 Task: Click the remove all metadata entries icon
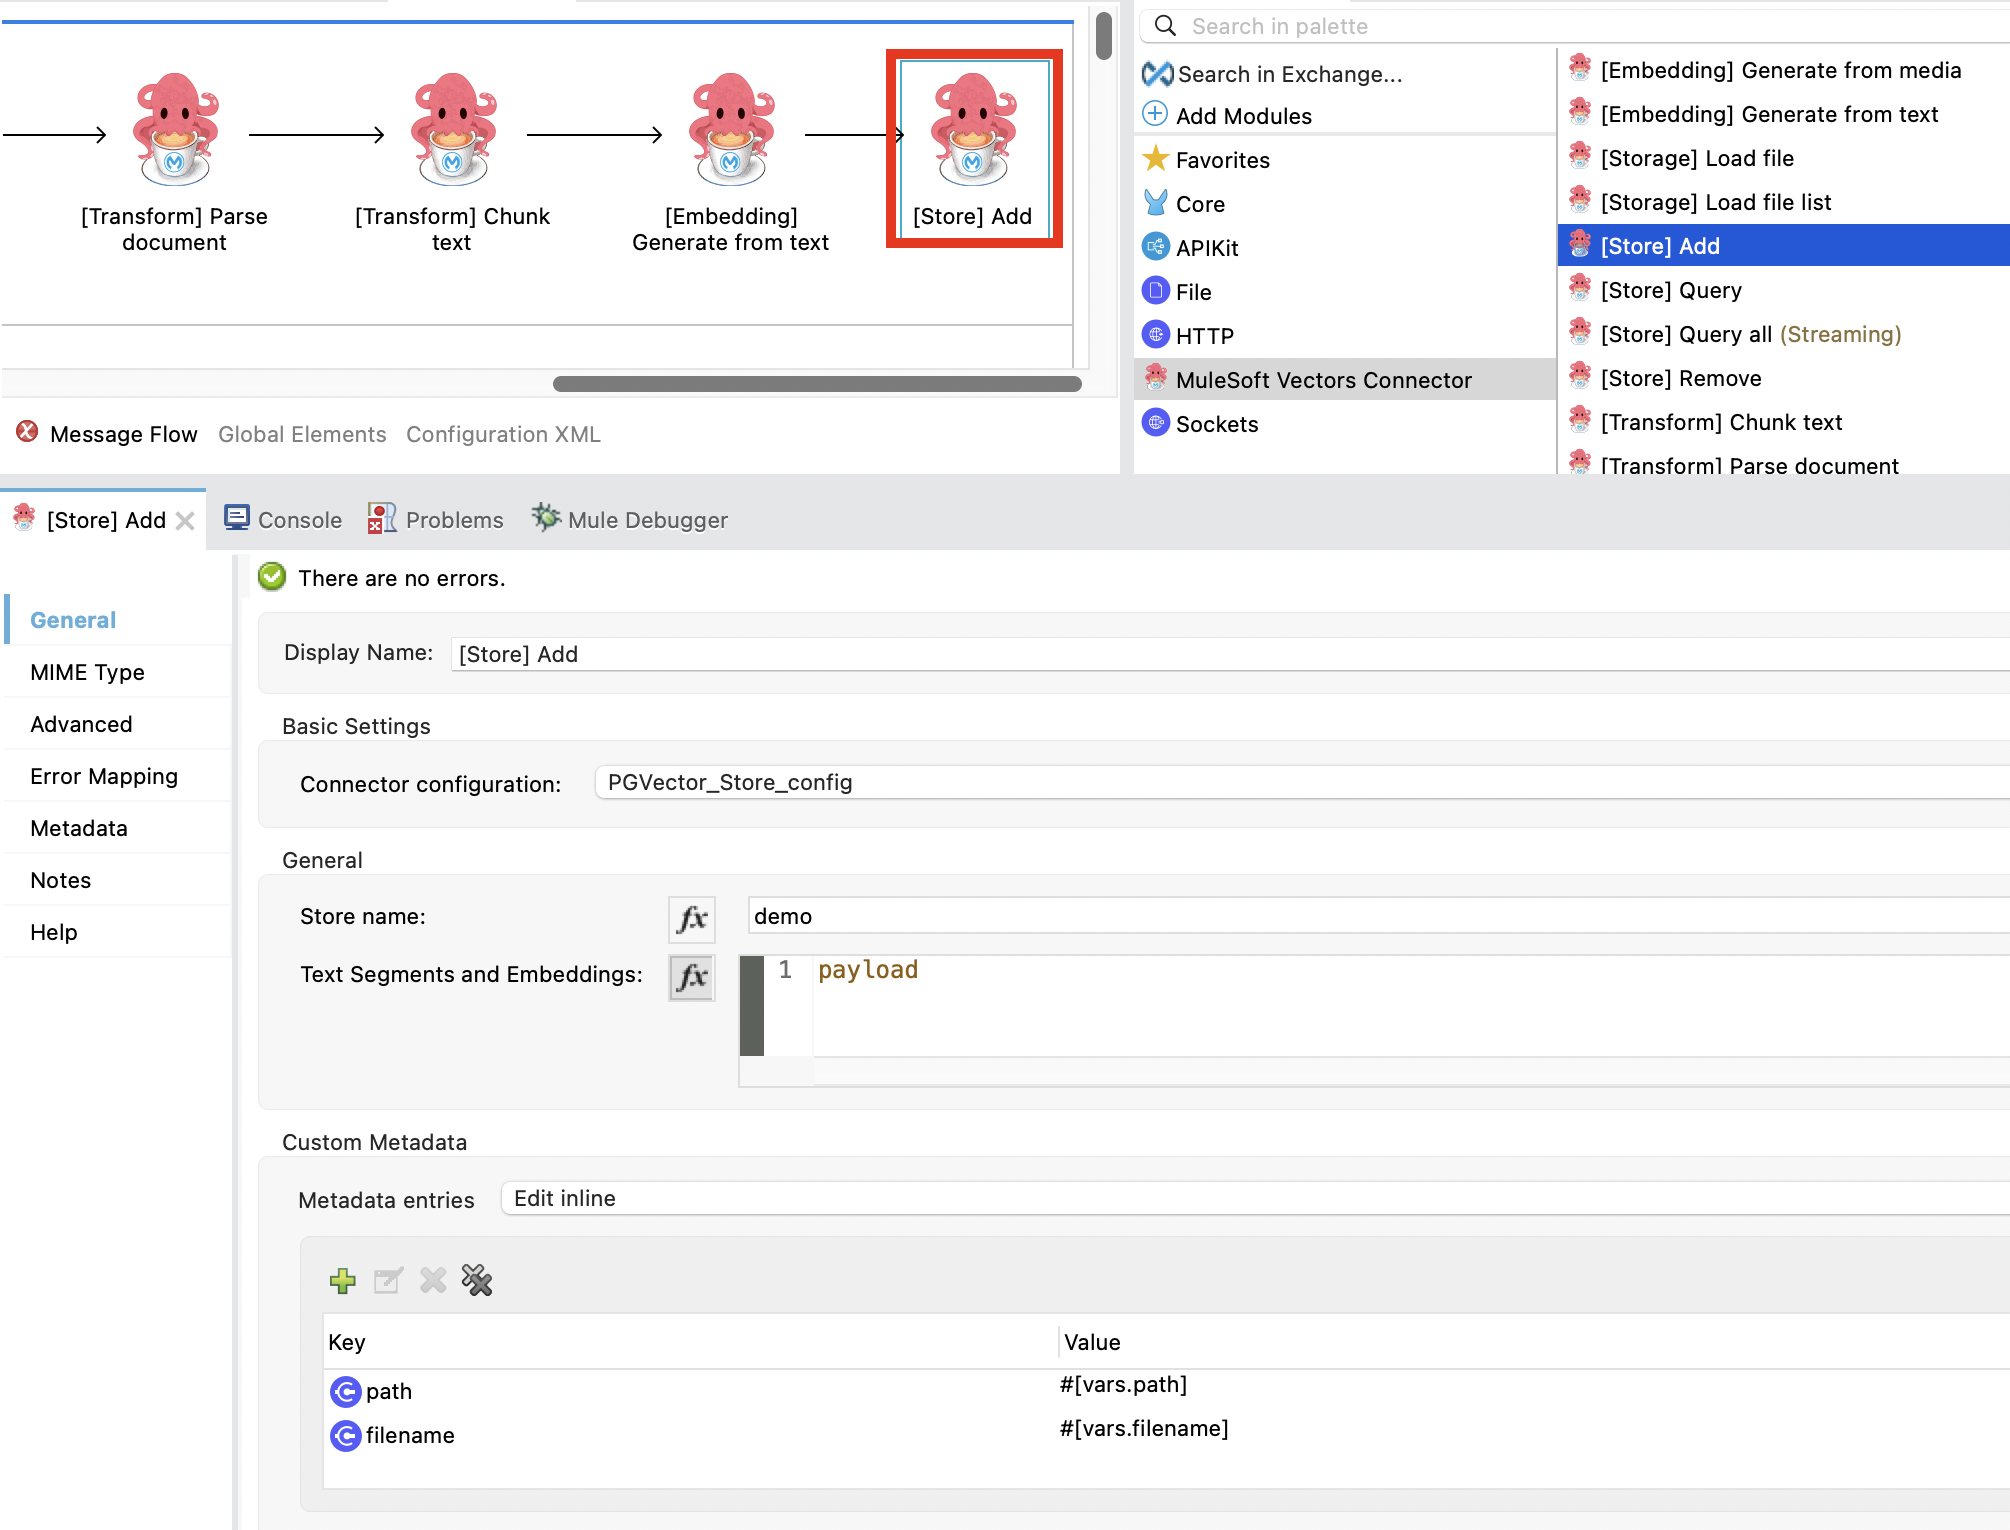477,1281
